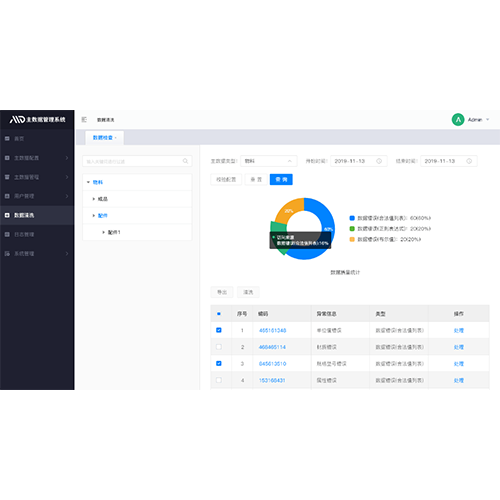
Task: Open start date clock icon
Action: 379,161
